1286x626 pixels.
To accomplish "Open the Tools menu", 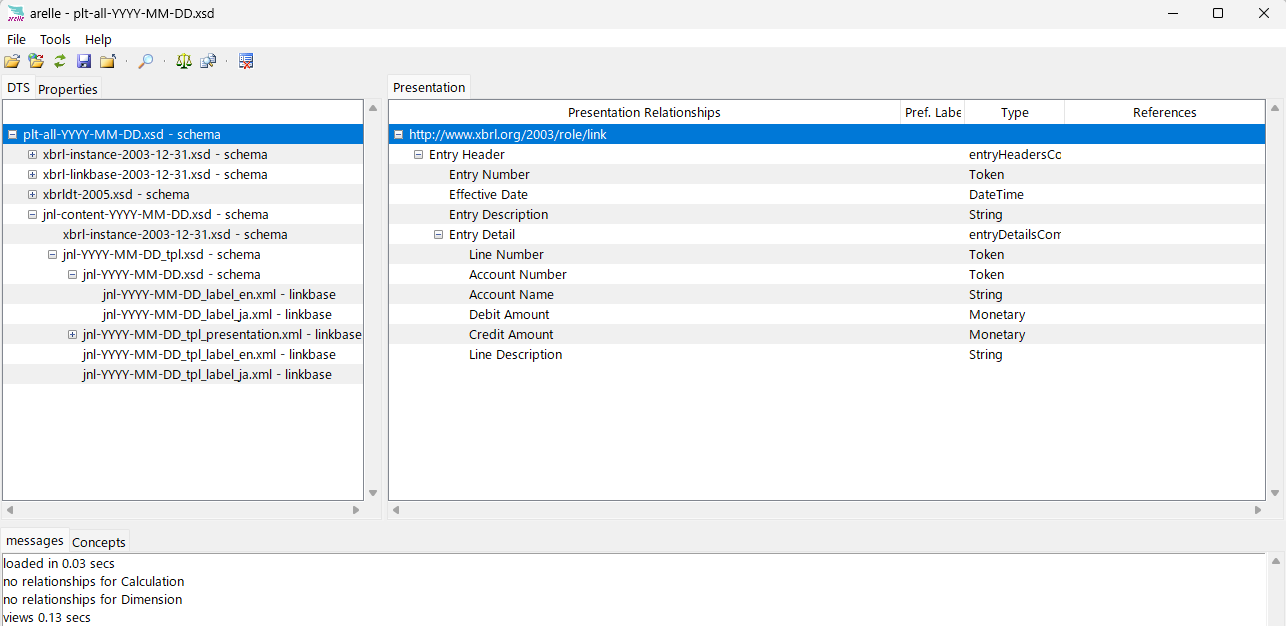I will [55, 39].
